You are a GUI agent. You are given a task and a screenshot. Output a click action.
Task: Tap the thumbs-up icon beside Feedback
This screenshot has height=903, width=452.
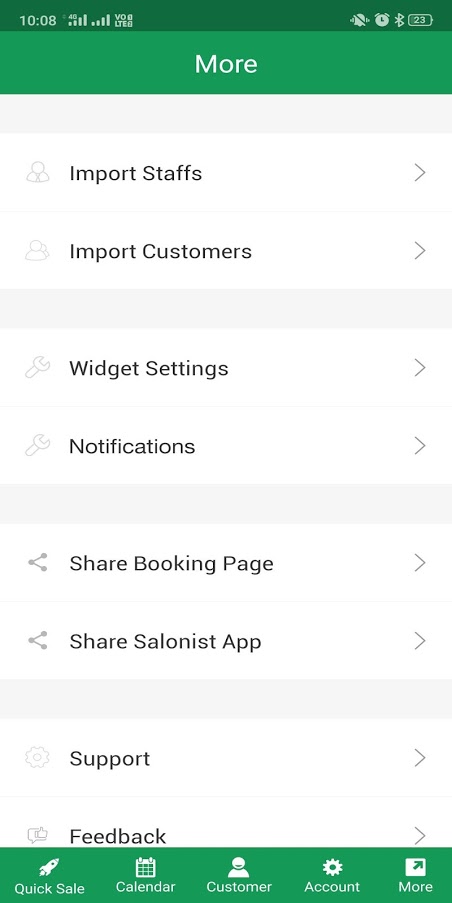point(37,835)
